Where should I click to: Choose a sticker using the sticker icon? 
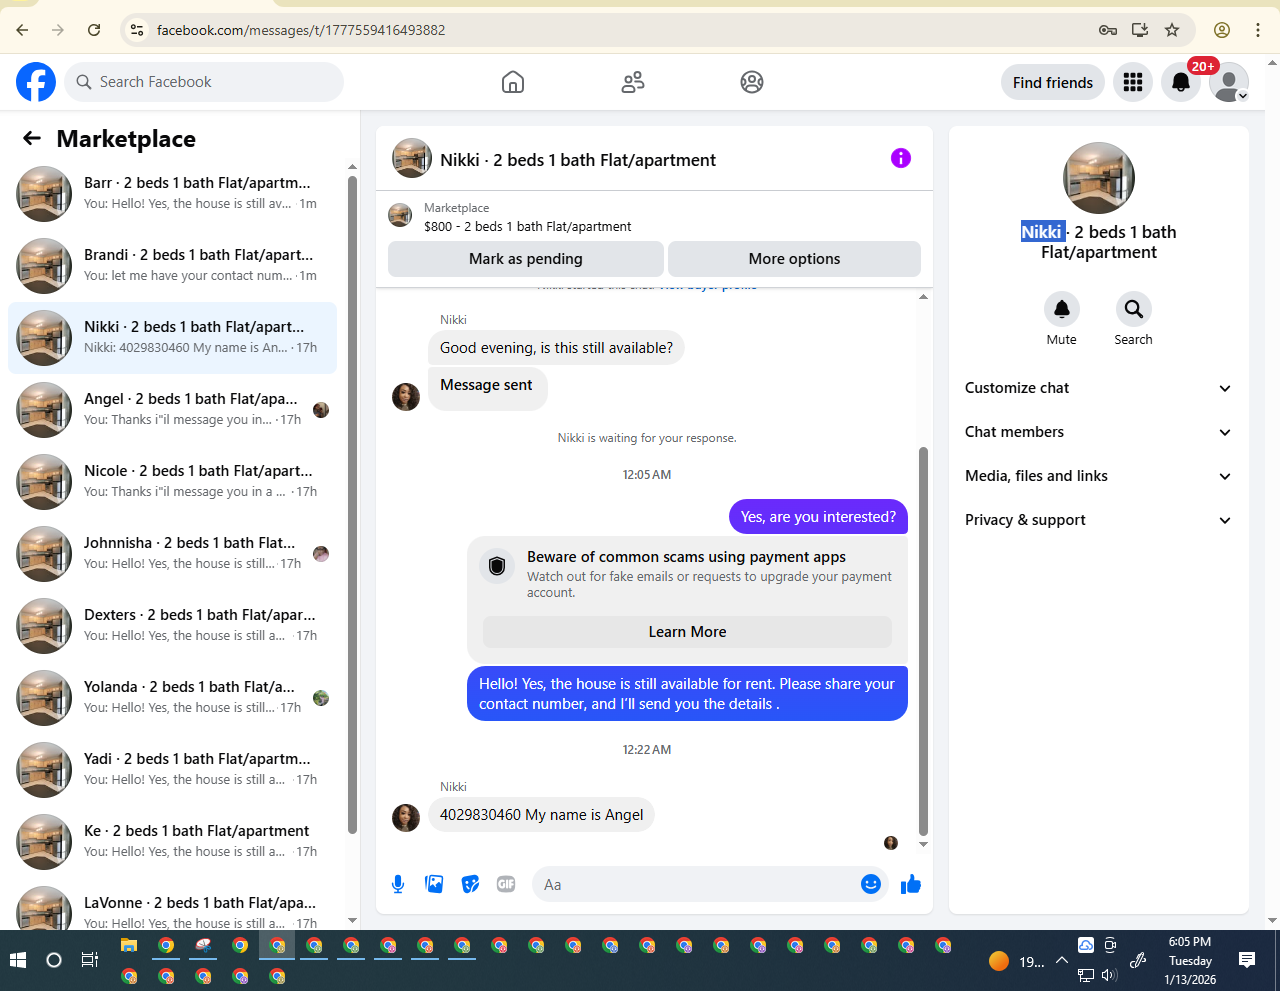pos(470,884)
